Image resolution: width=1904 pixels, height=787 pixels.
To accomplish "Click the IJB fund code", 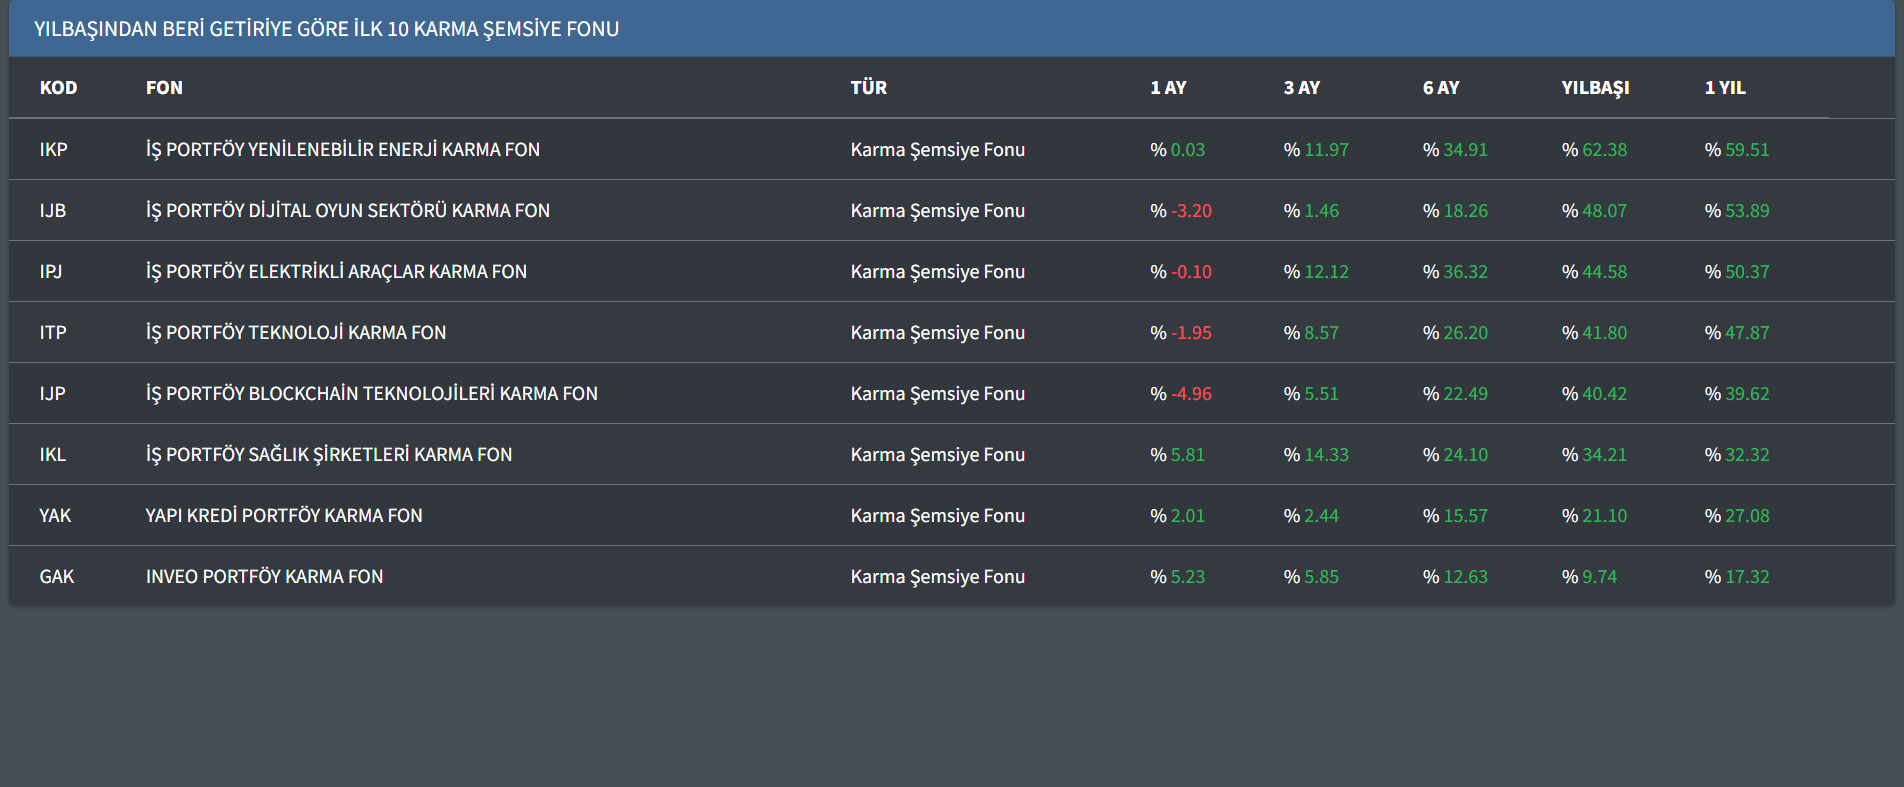I will pos(52,211).
